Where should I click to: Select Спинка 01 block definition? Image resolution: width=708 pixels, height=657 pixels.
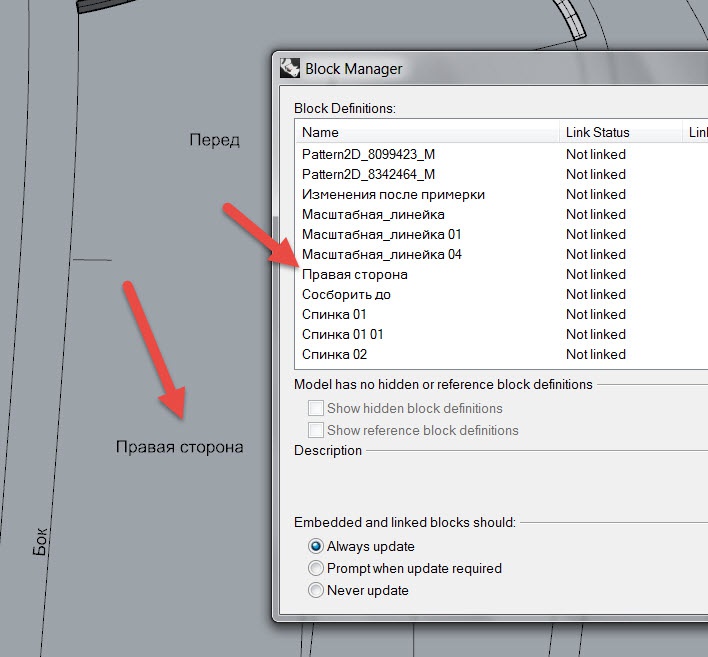(x=334, y=314)
